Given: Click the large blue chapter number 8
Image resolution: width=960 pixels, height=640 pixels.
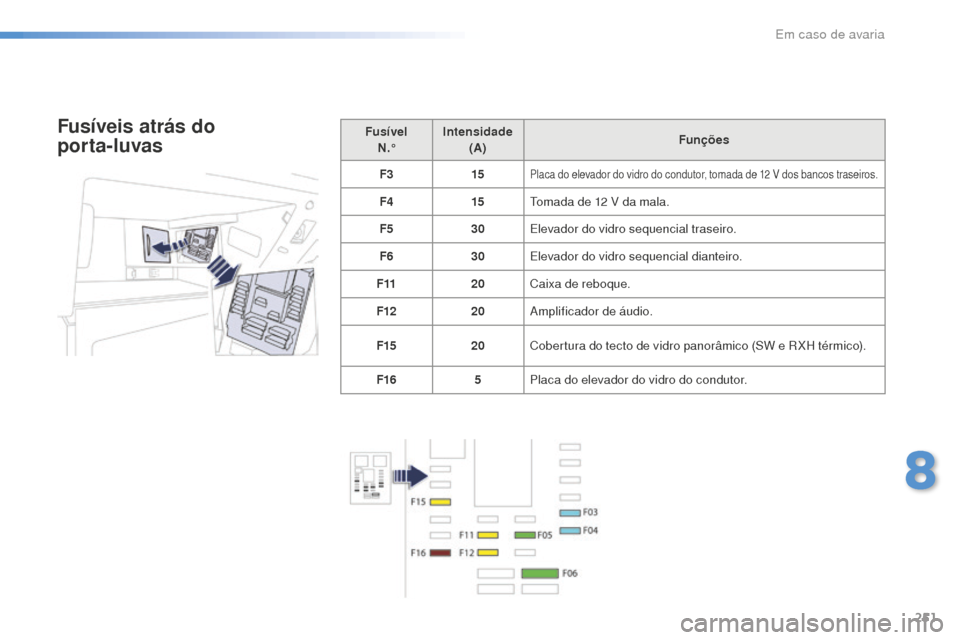Looking at the screenshot, I should click(921, 470).
